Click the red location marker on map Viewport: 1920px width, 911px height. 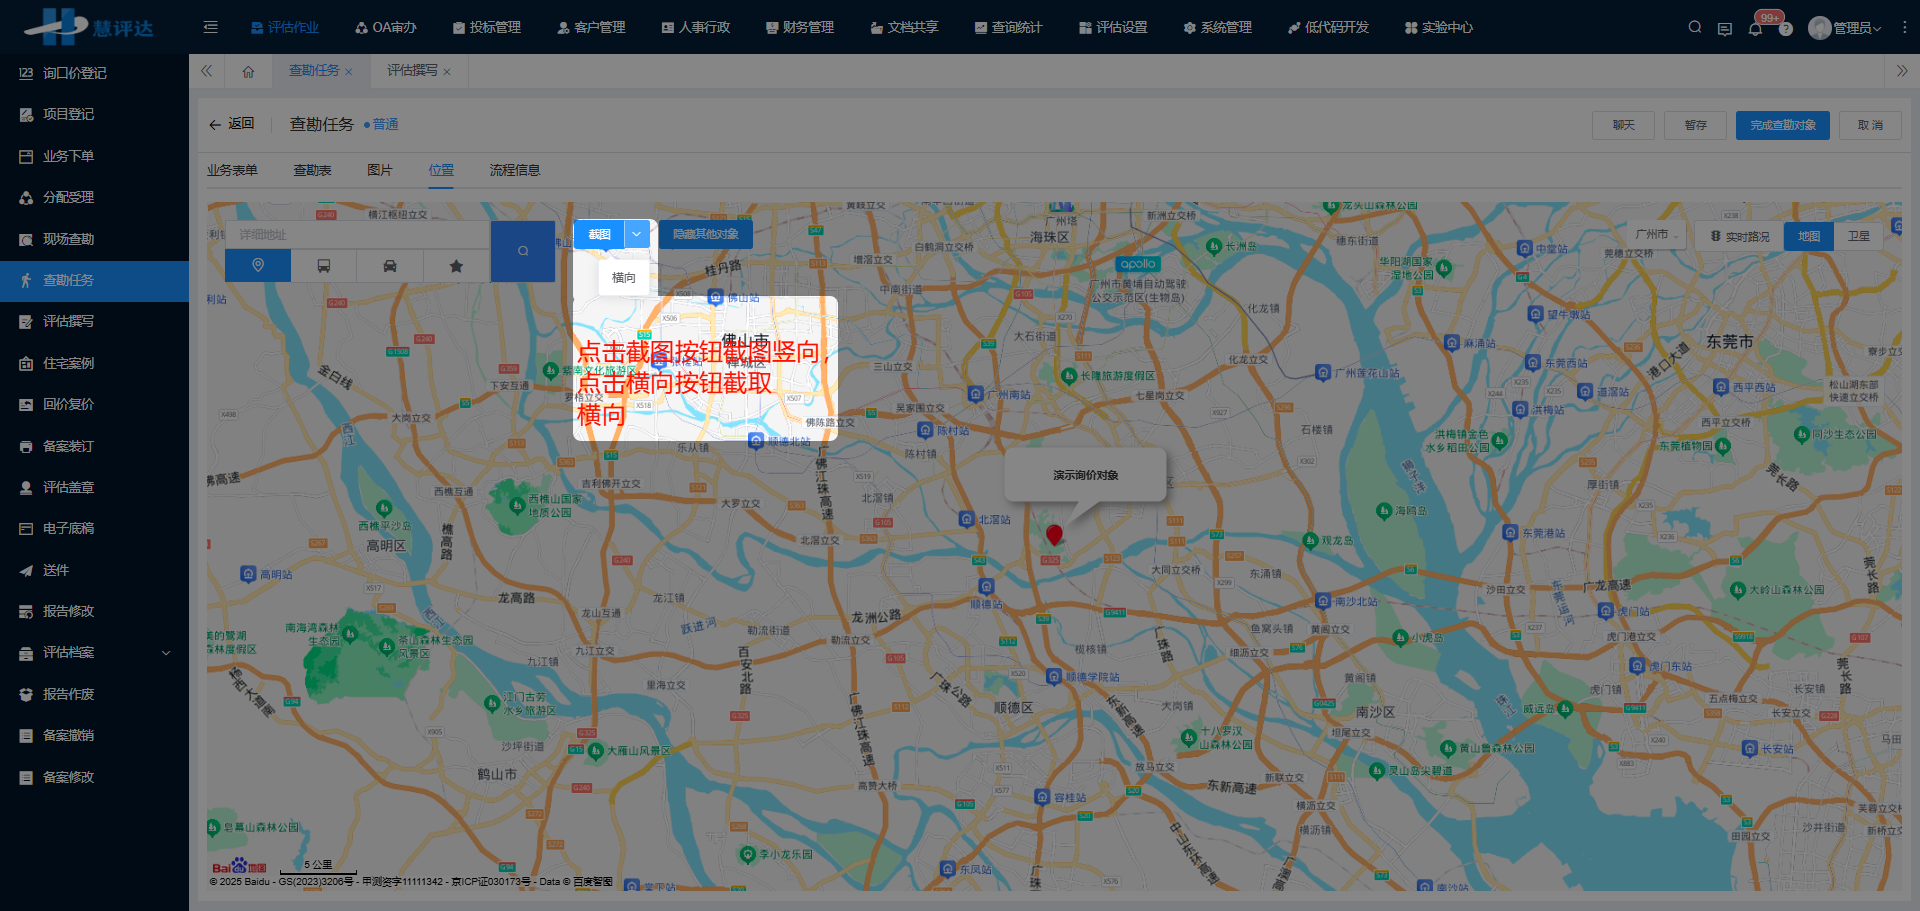tap(1054, 535)
